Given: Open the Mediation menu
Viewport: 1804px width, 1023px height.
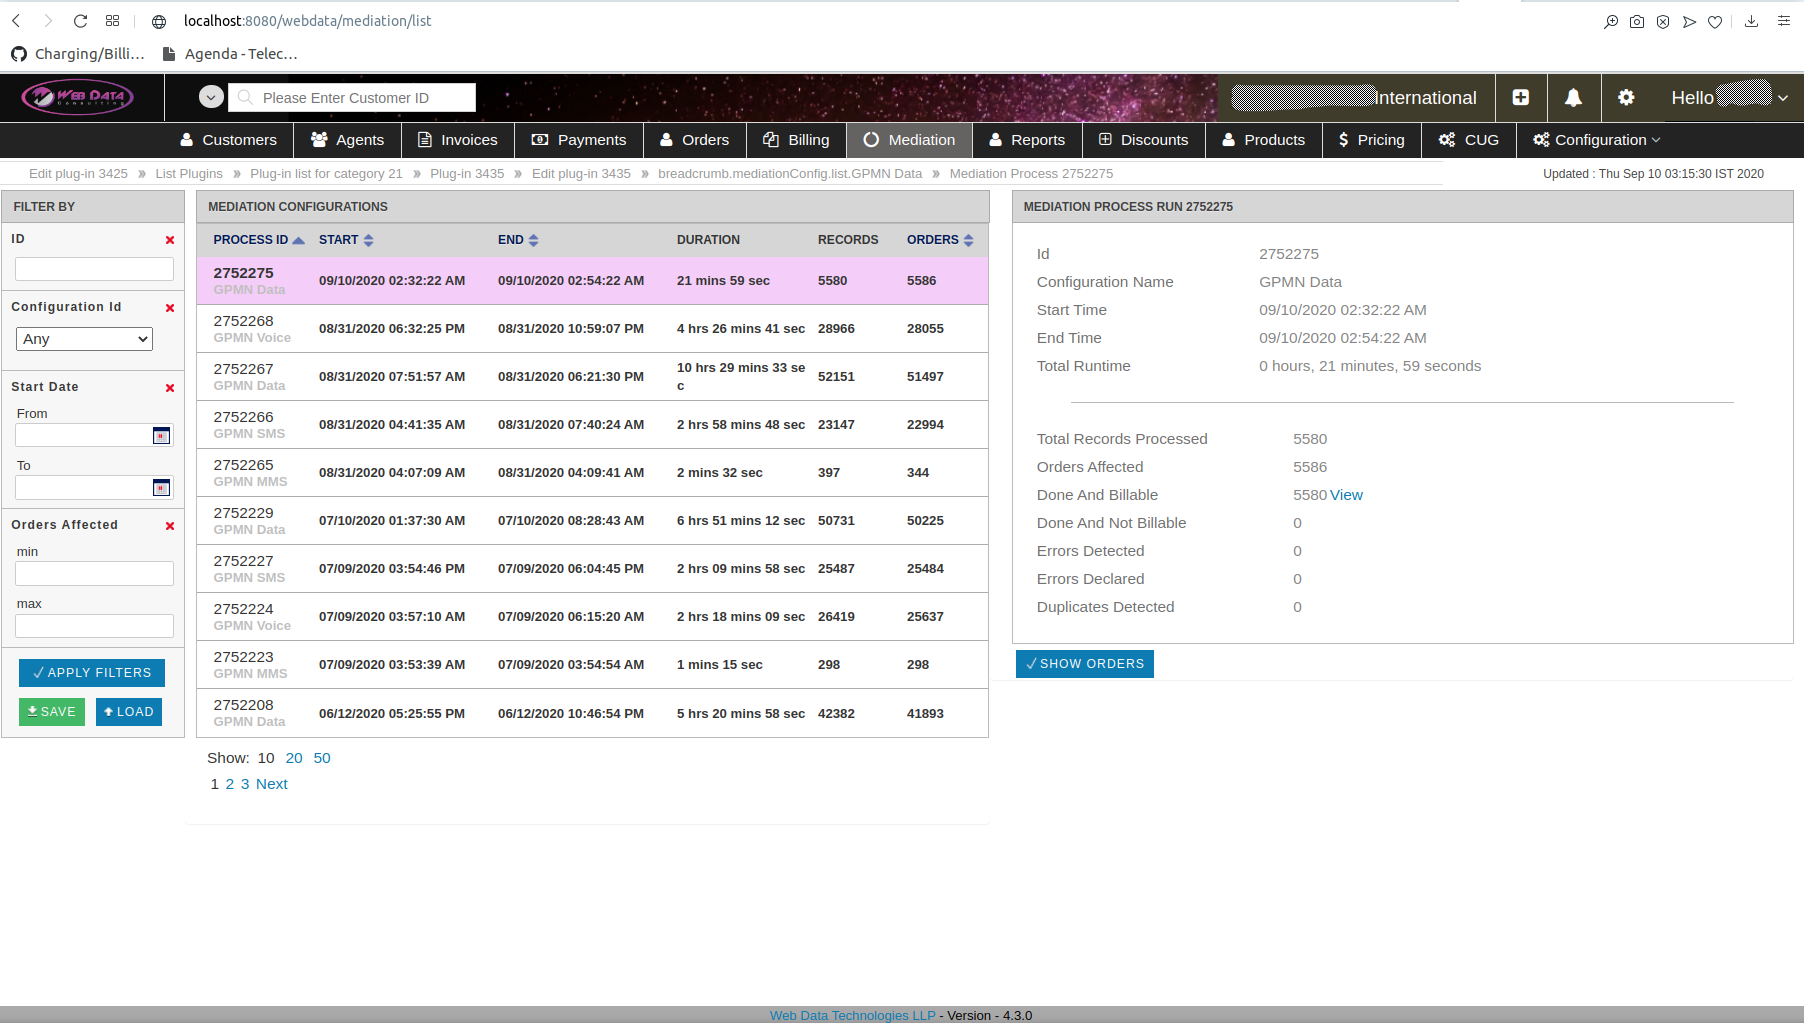Looking at the screenshot, I should [909, 140].
